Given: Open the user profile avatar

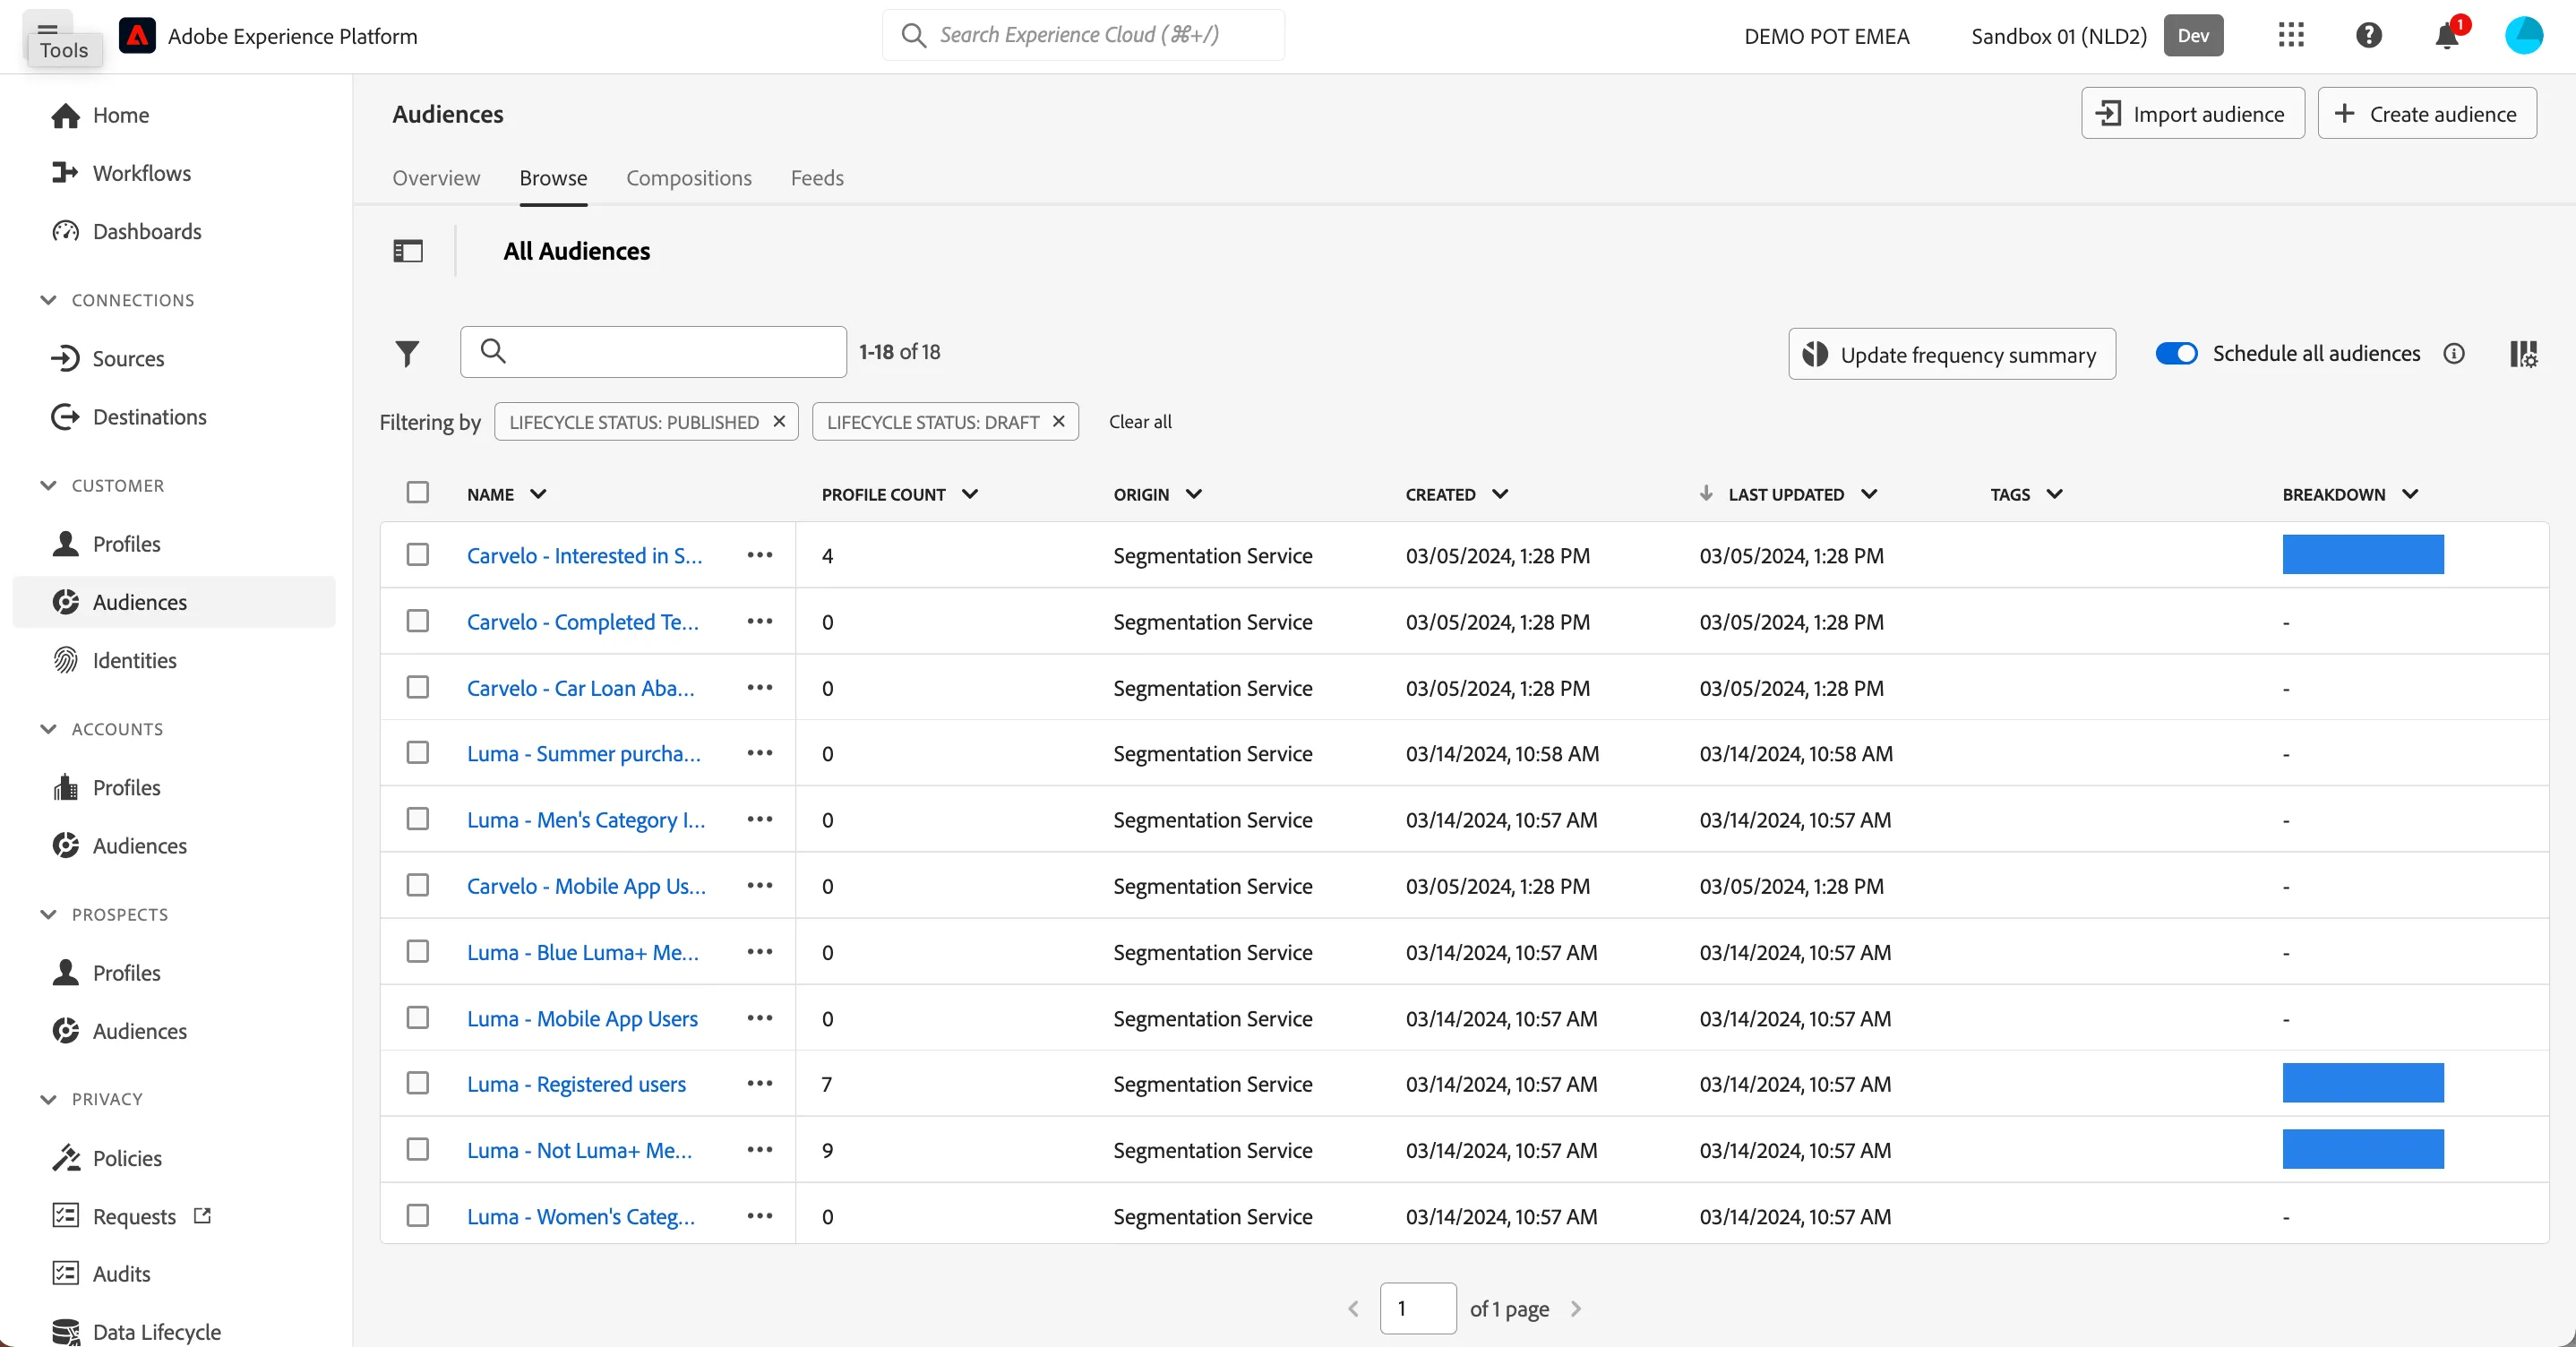Looking at the screenshot, I should 2524,36.
